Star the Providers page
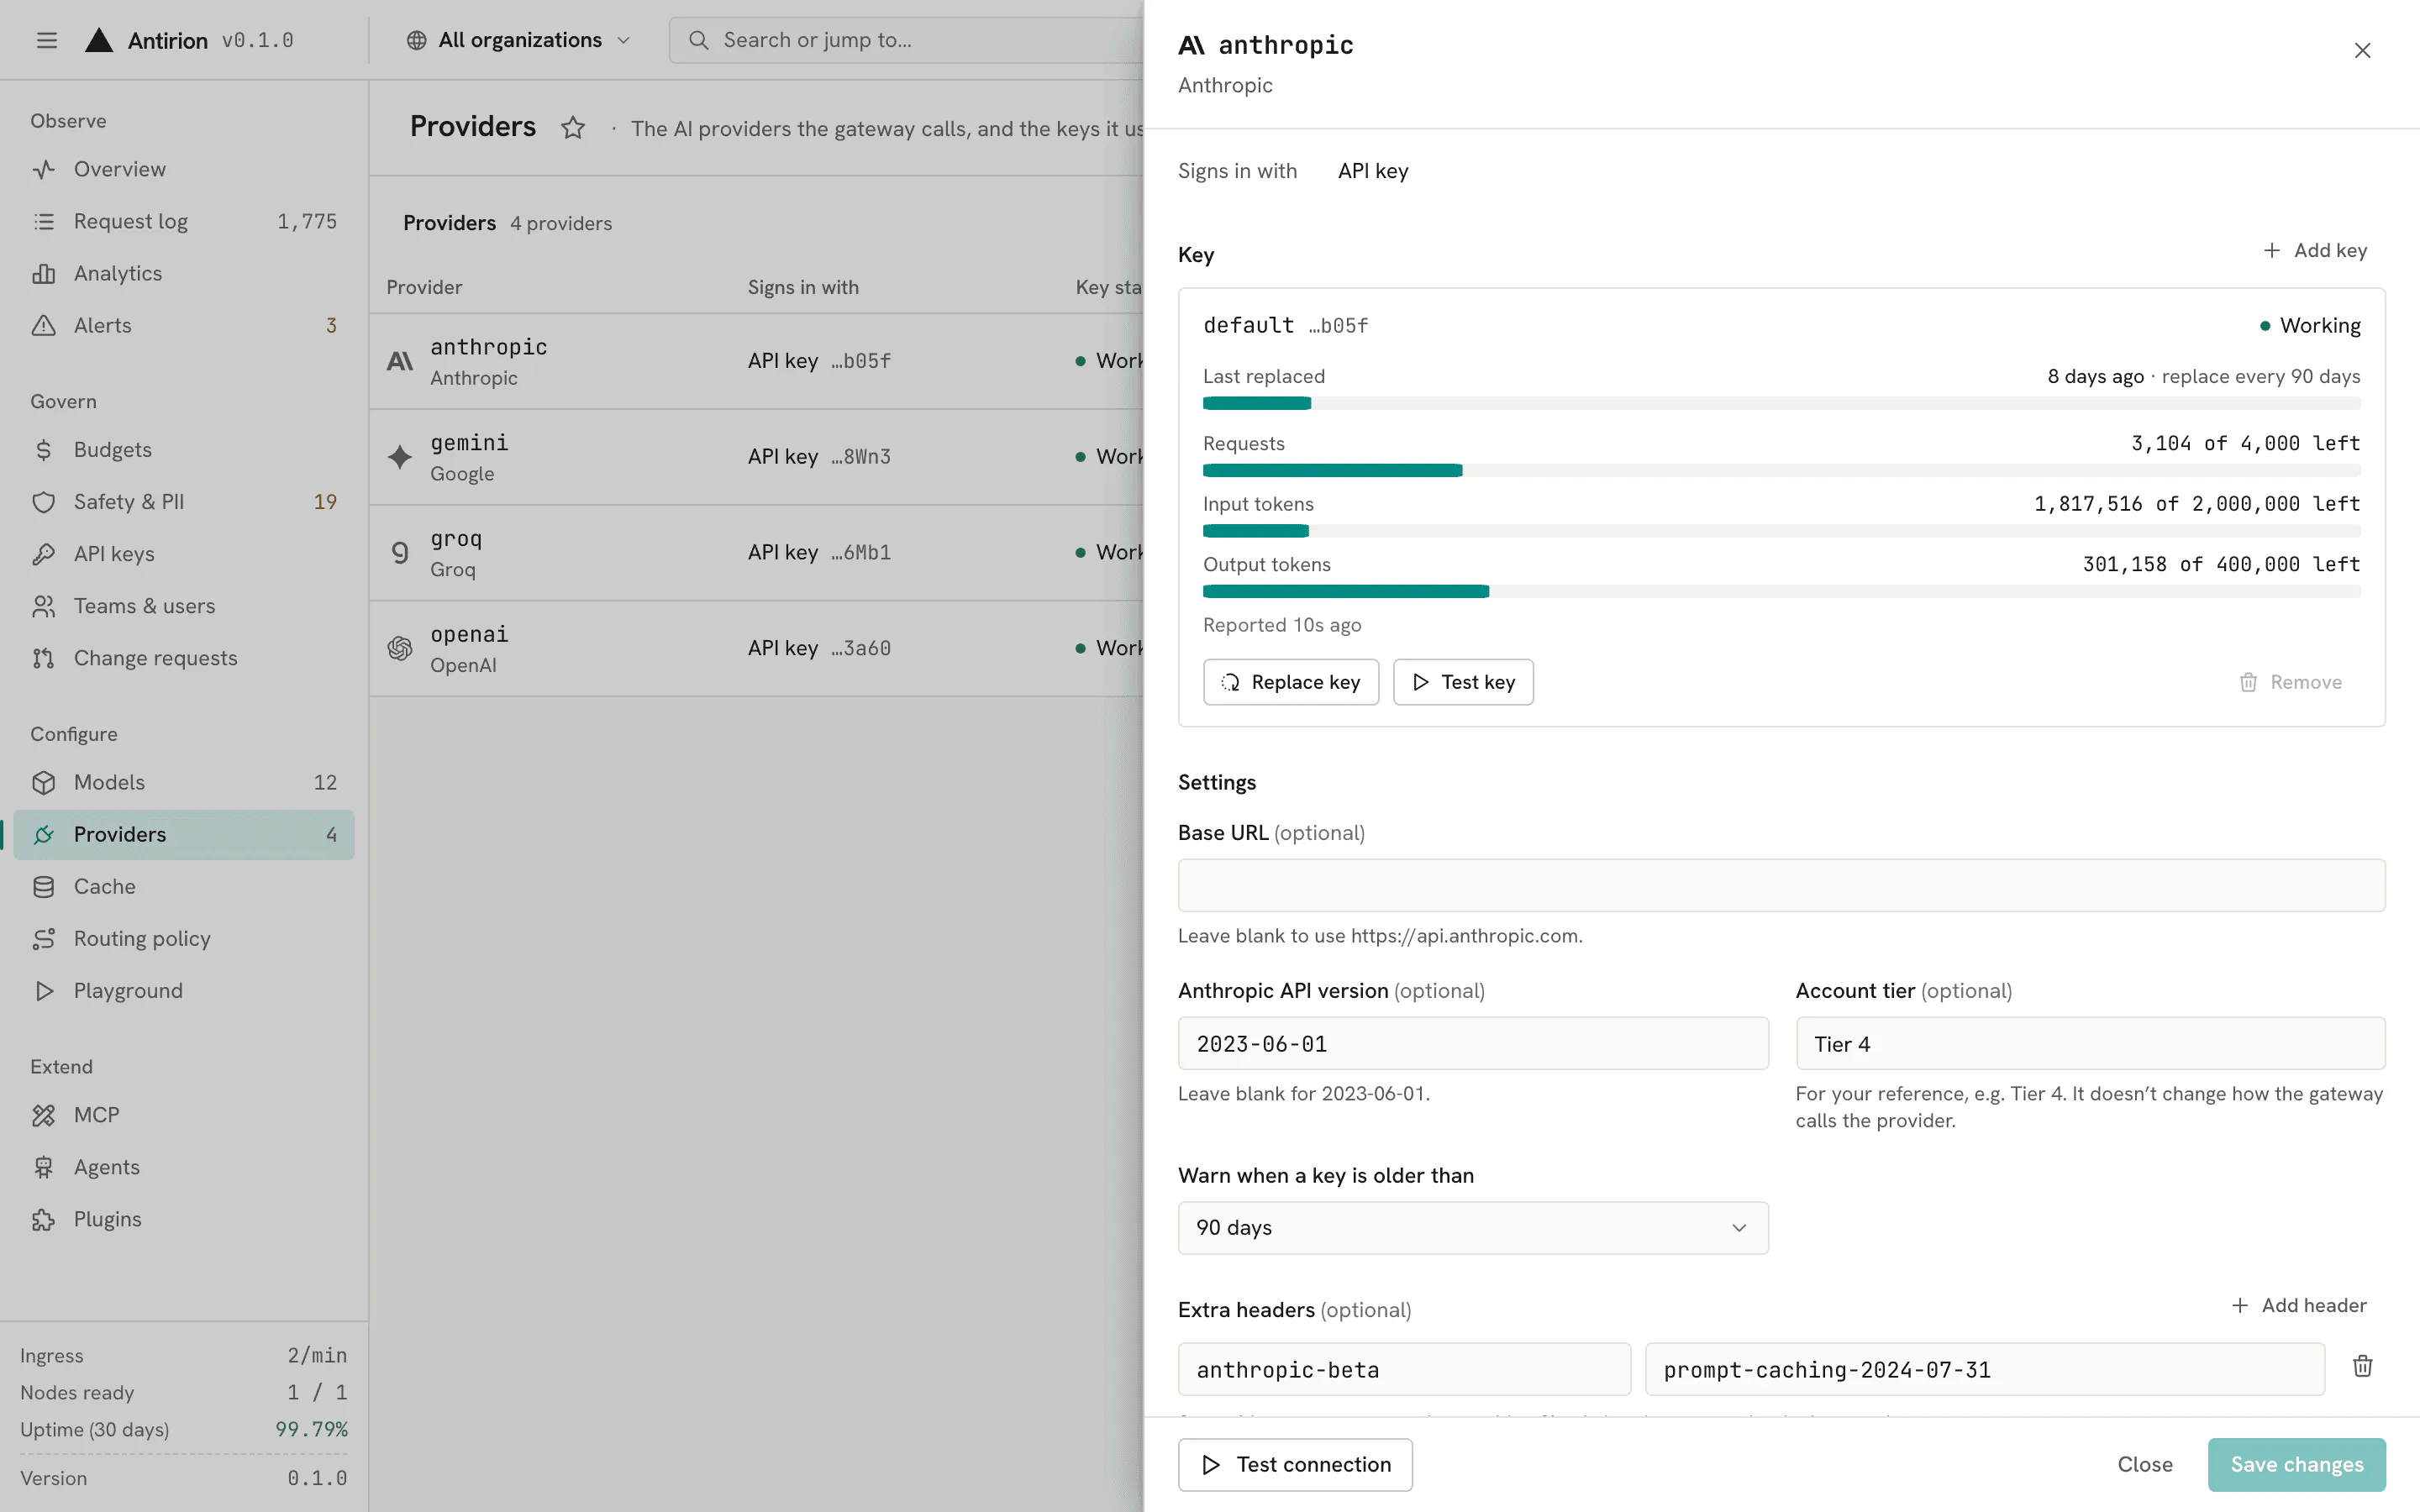Screen dimensions: 2420x1512 click(572, 128)
